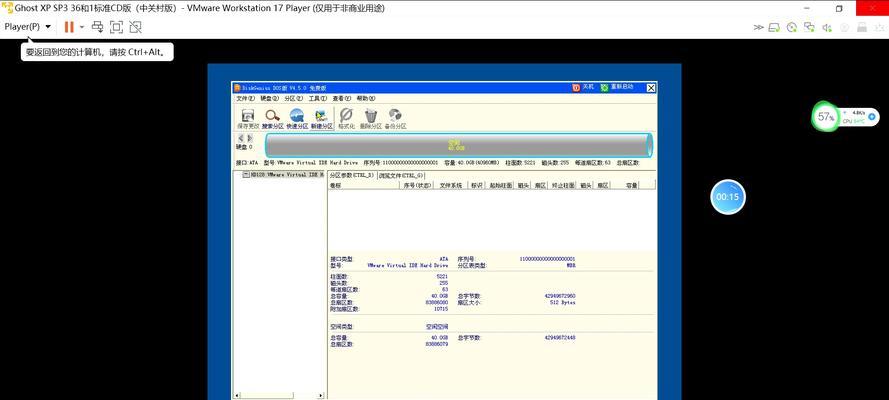889x400 pixels.
Task: Open the 帮助 menu
Action: coord(366,99)
